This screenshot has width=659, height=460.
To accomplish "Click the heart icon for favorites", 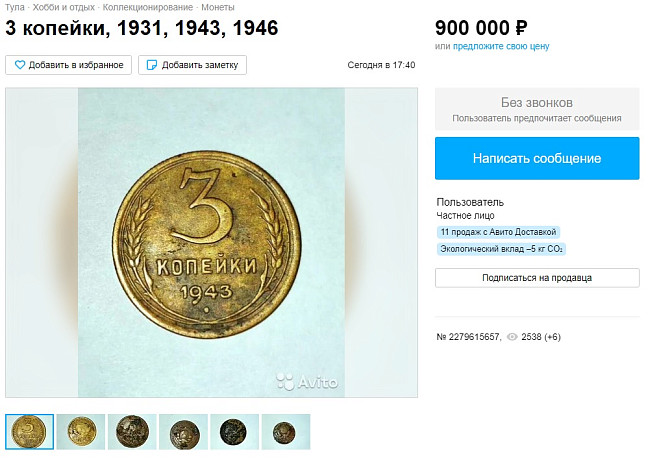I will (20, 65).
